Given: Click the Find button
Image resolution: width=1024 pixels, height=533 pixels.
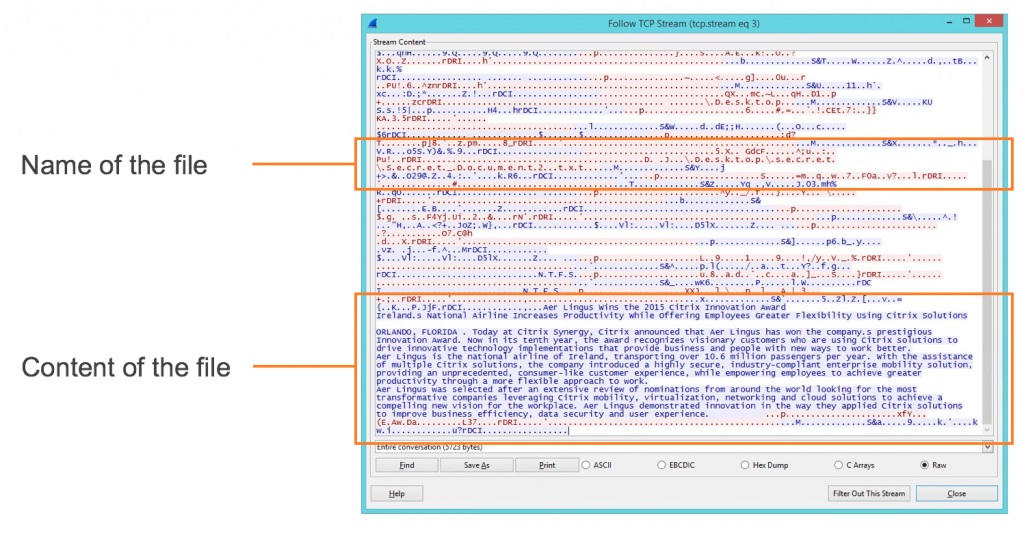Looking at the screenshot, I should 406,465.
